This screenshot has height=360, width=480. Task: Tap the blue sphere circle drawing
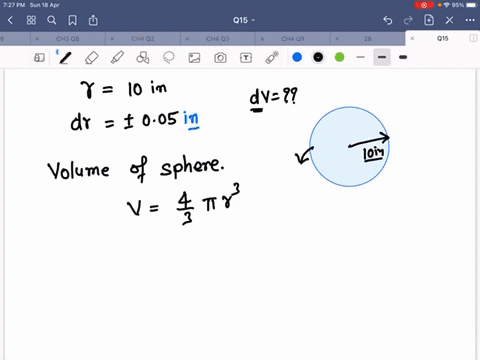coord(349,146)
